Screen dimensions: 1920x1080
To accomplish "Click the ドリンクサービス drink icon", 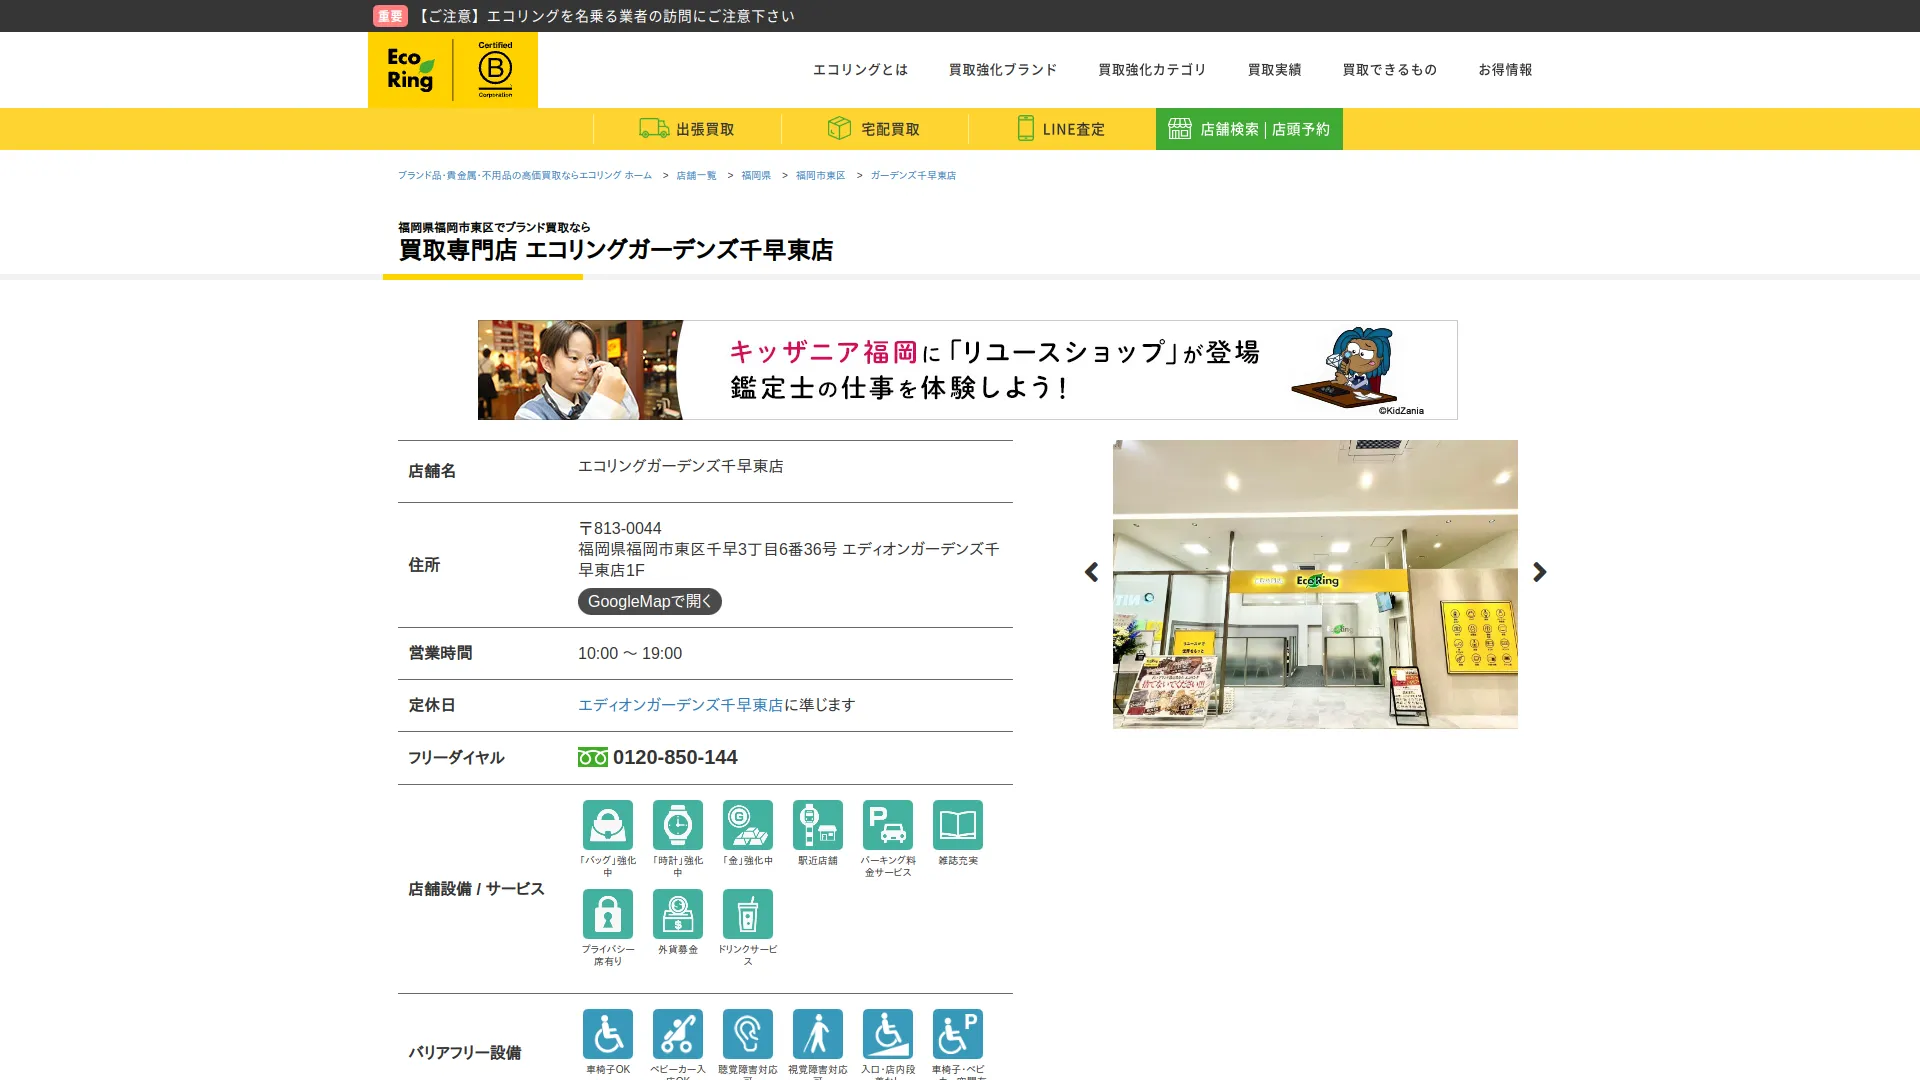I will (x=748, y=914).
